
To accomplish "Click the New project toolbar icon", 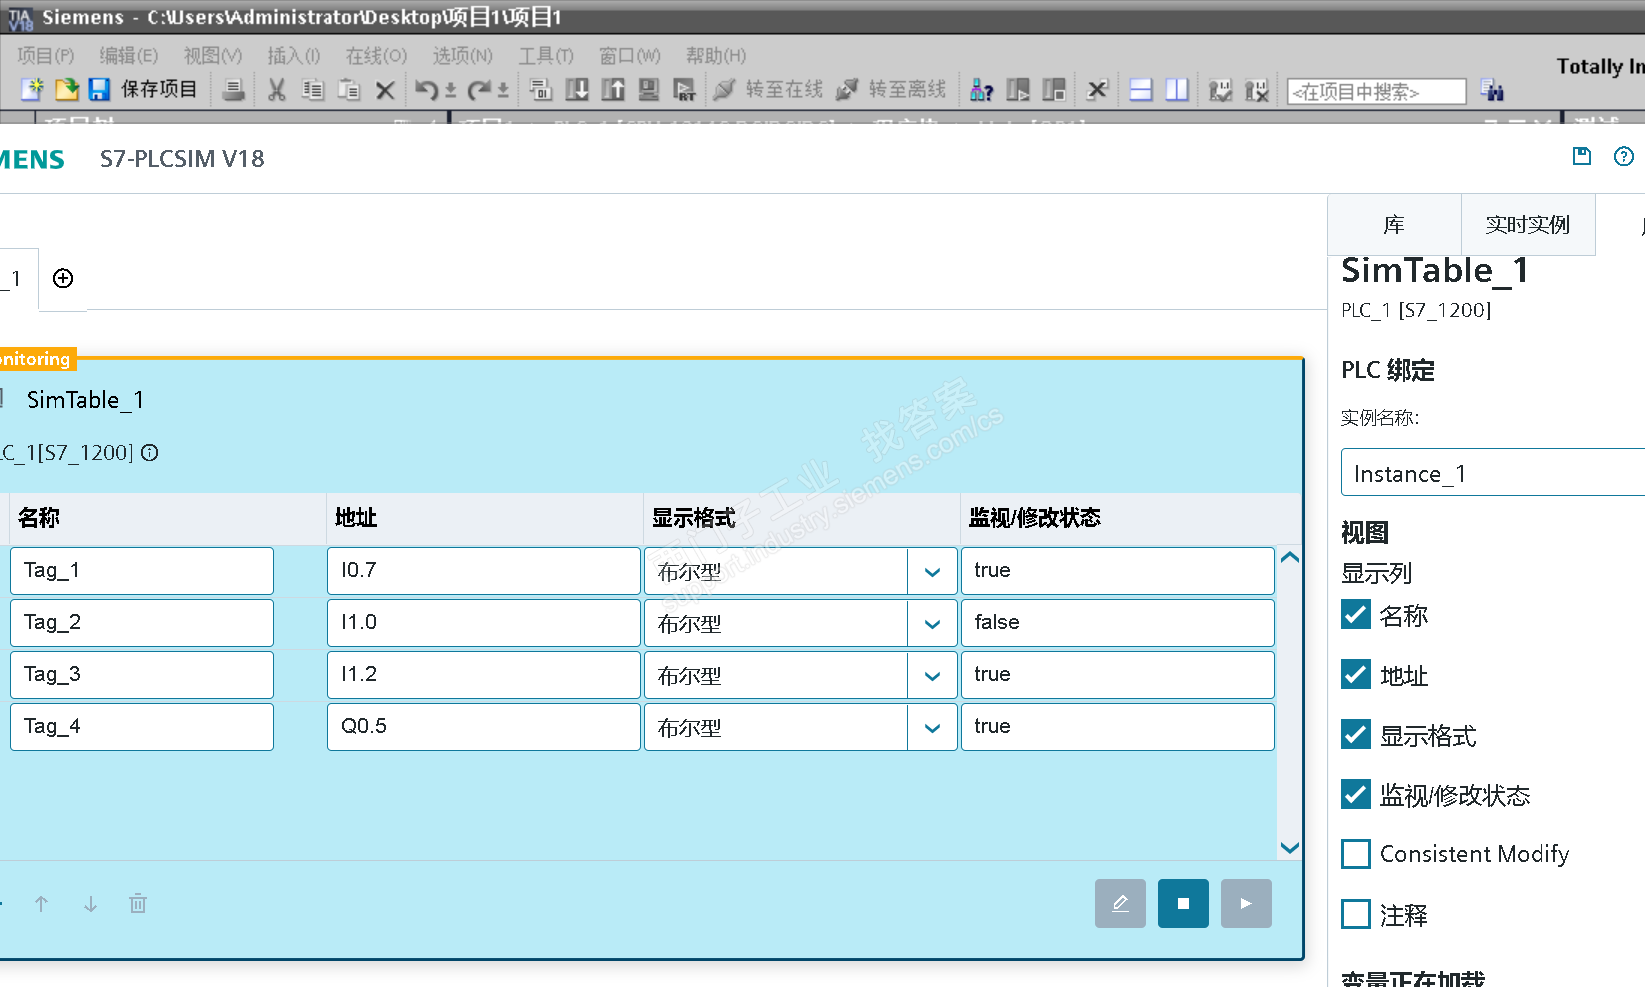I will [32, 90].
